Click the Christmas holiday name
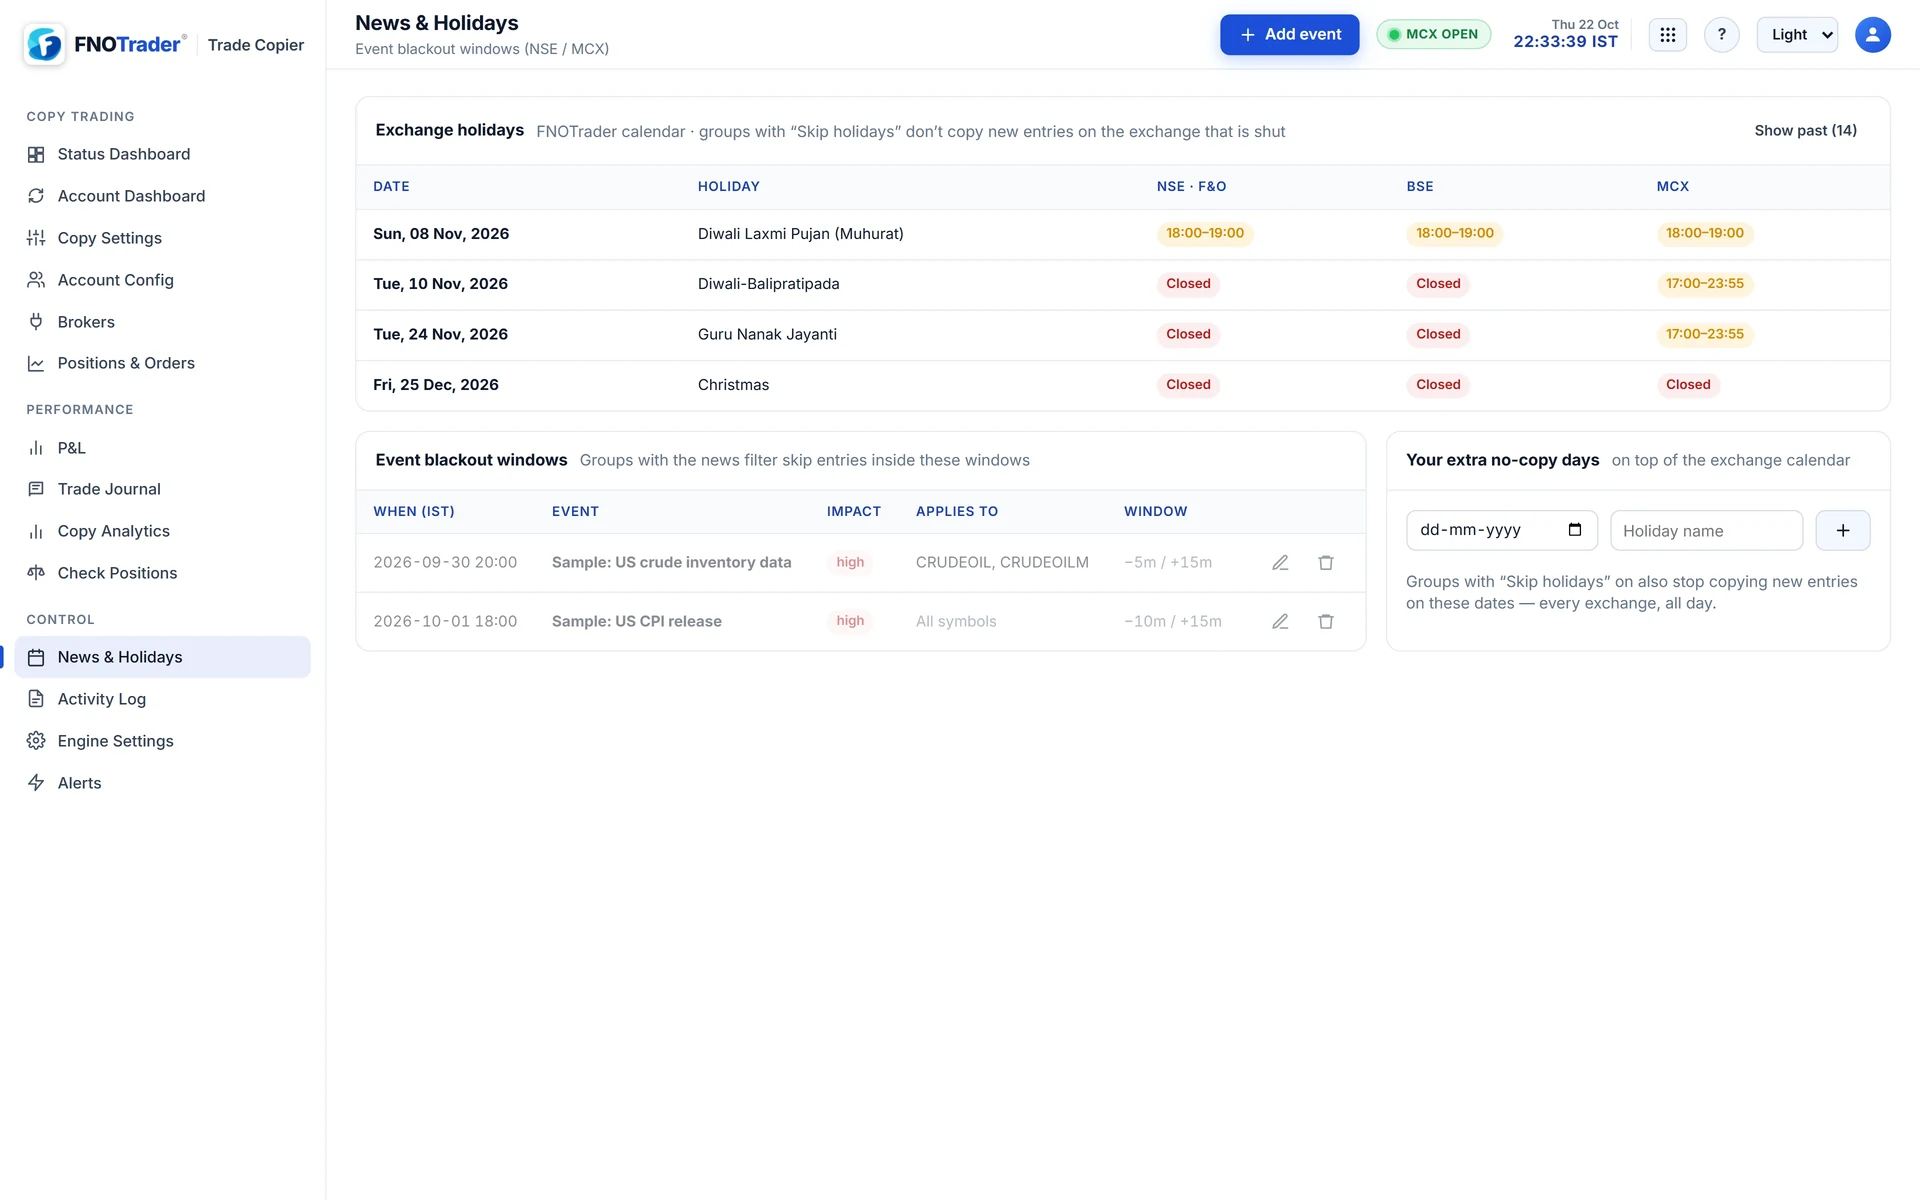This screenshot has height=1200, width=1920. pos(733,385)
